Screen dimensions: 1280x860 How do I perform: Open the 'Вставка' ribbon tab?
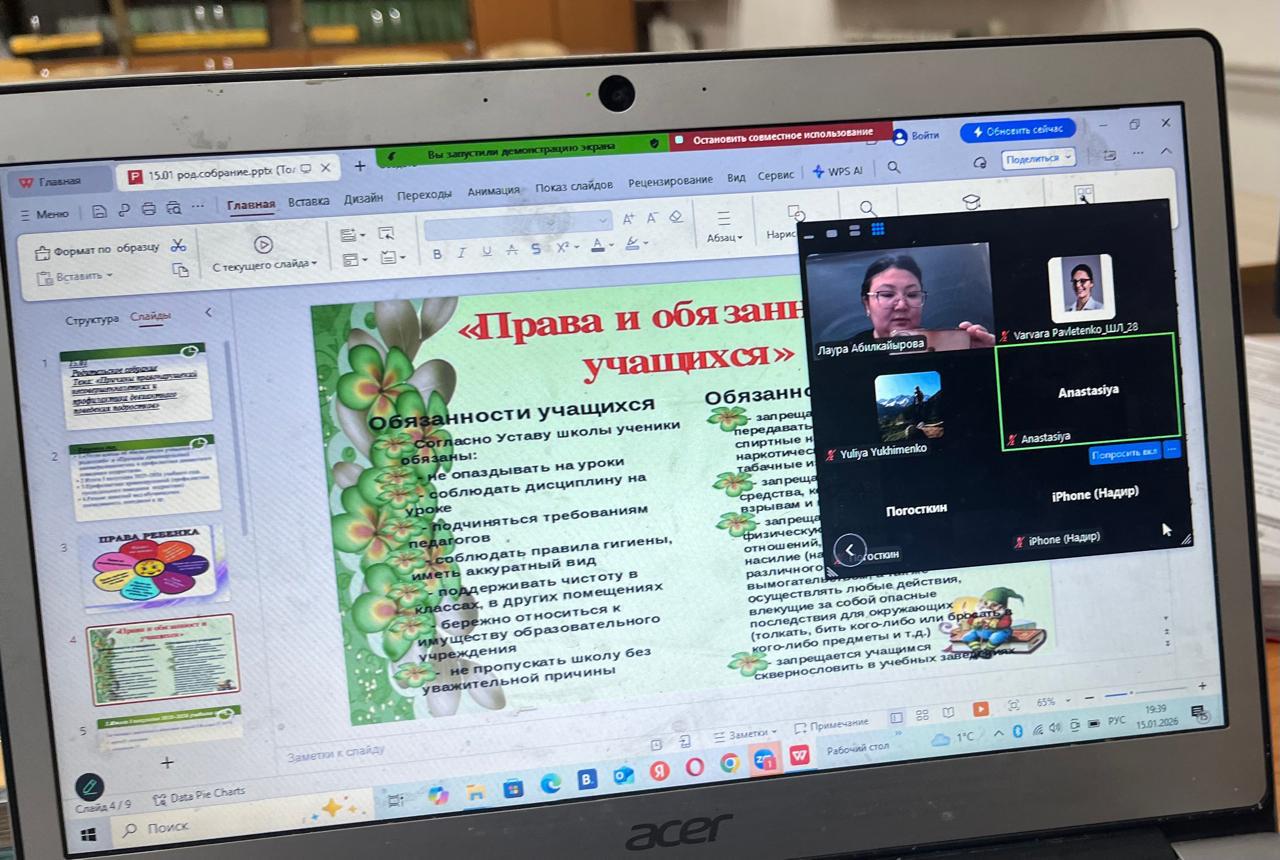pos(309,201)
